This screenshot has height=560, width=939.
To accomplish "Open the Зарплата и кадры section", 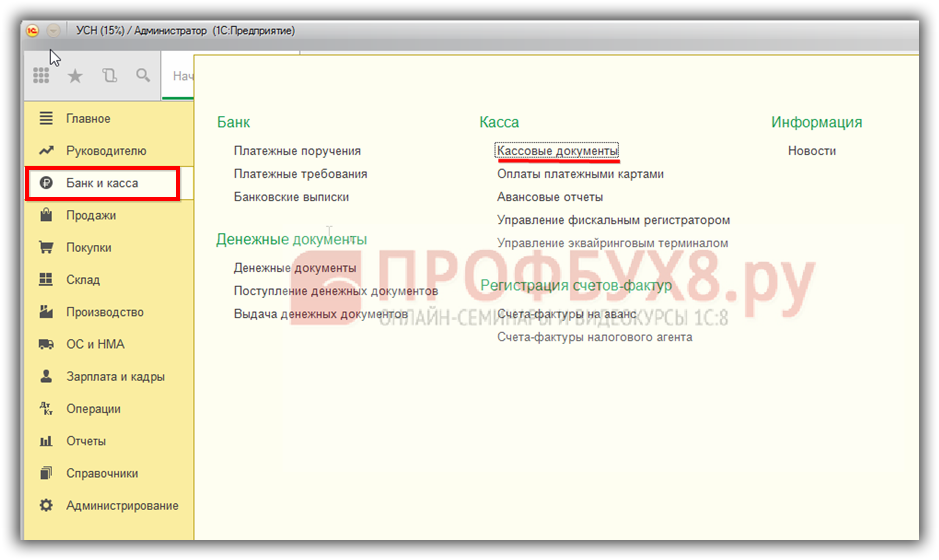I will [x=114, y=377].
